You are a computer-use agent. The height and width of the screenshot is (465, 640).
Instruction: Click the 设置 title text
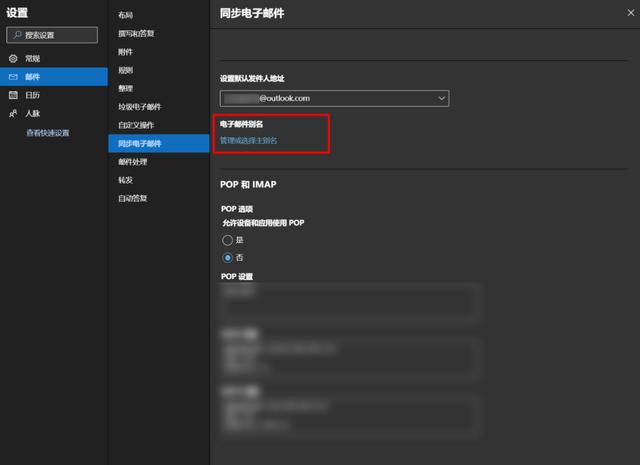tap(17, 13)
